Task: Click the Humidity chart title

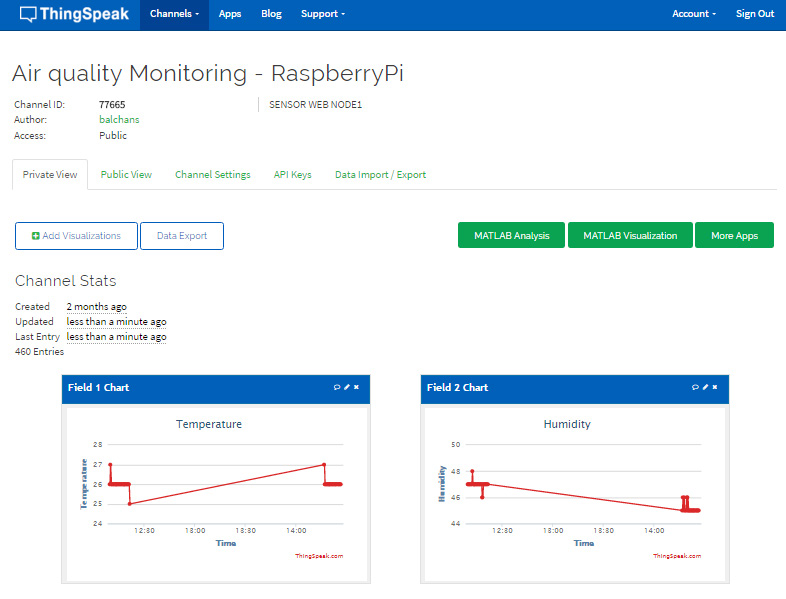Action: (567, 424)
